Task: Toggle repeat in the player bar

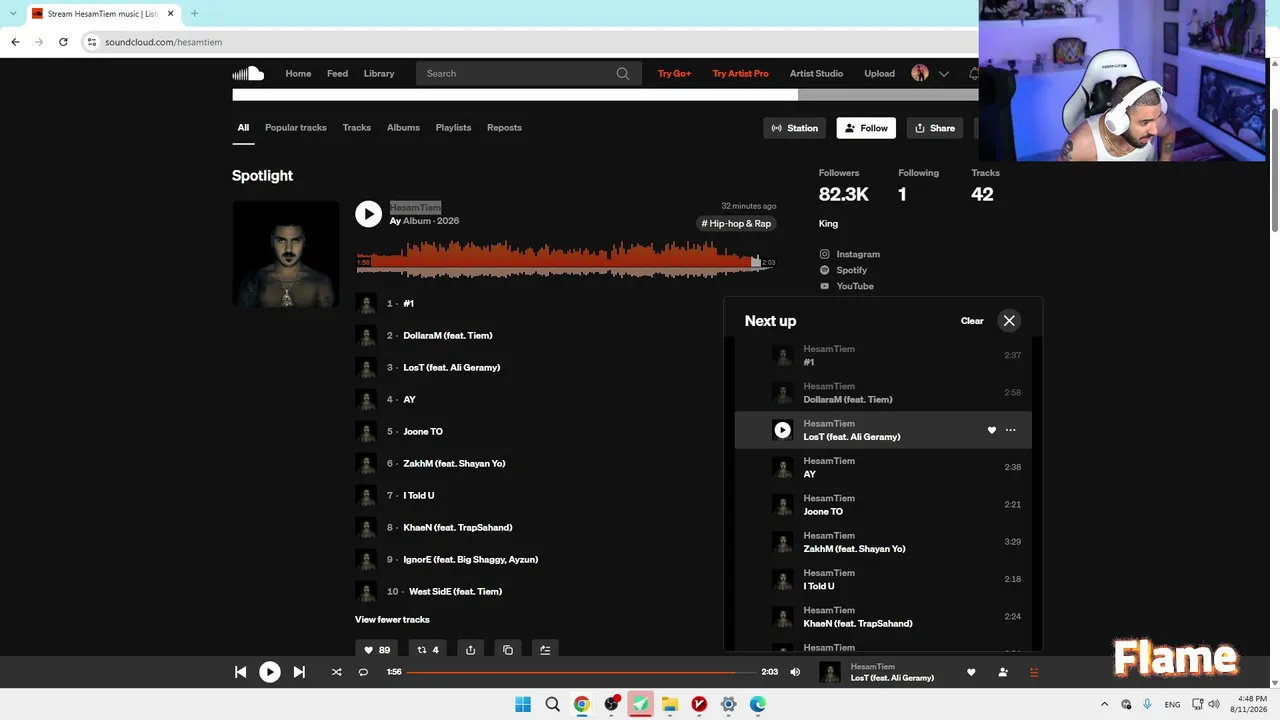Action: coord(363,672)
